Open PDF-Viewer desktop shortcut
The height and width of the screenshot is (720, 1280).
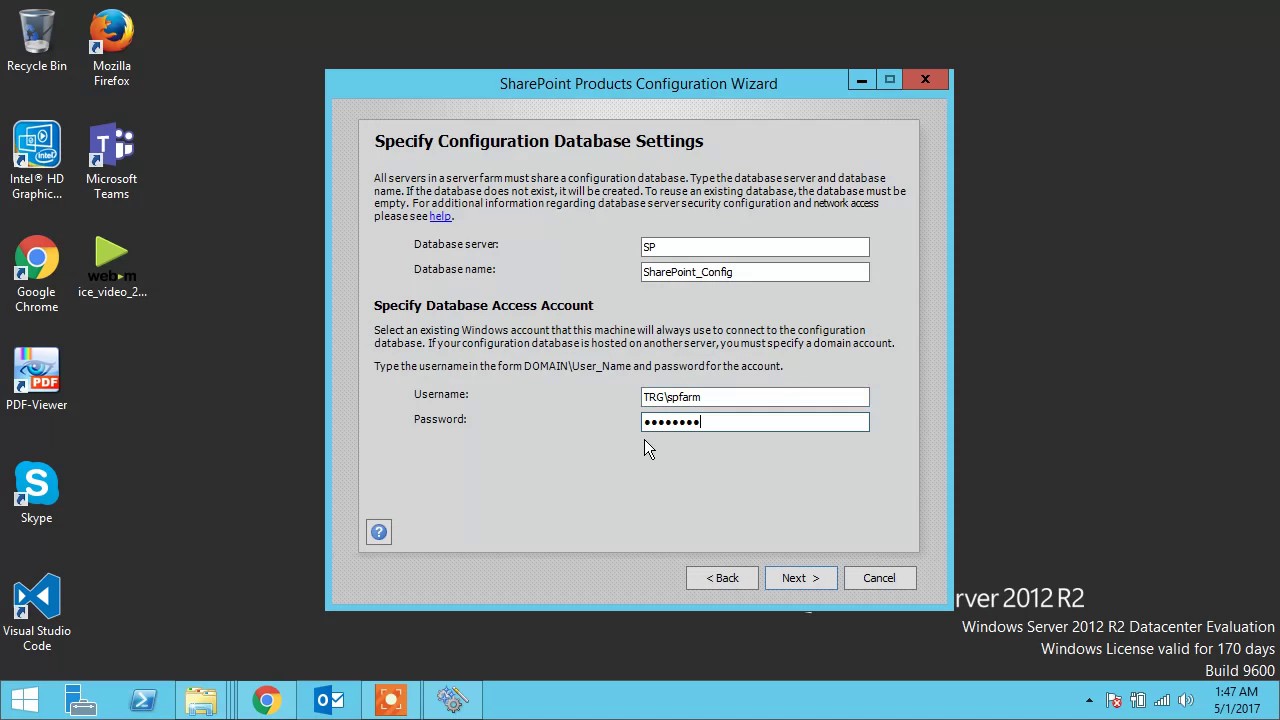pyautogui.click(x=37, y=380)
